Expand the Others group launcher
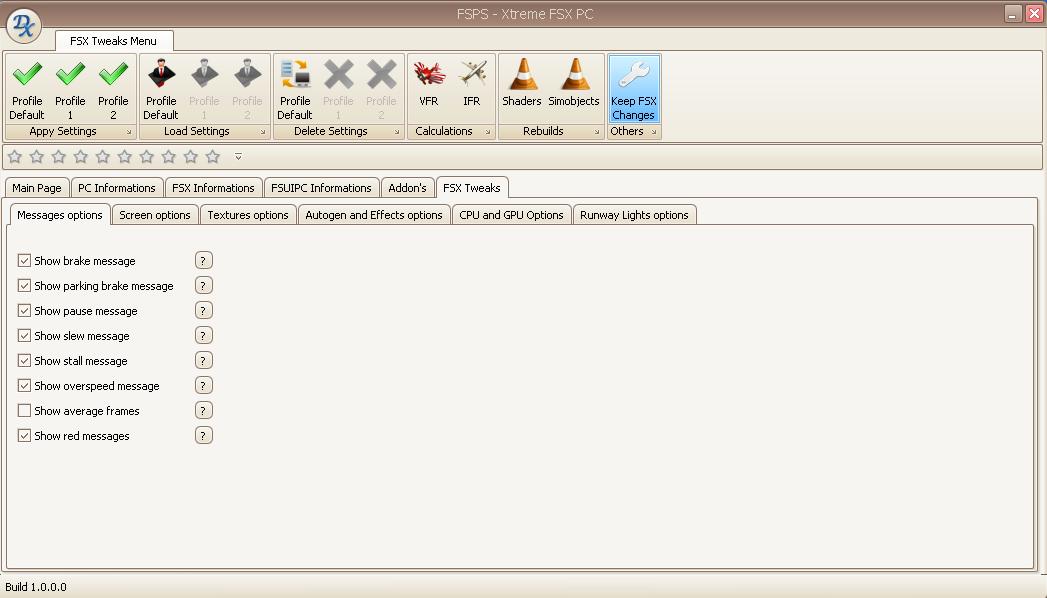Image resolution: width=1047 pixels, height=598 pixels. pyautogui.click(x=654, y=132)
